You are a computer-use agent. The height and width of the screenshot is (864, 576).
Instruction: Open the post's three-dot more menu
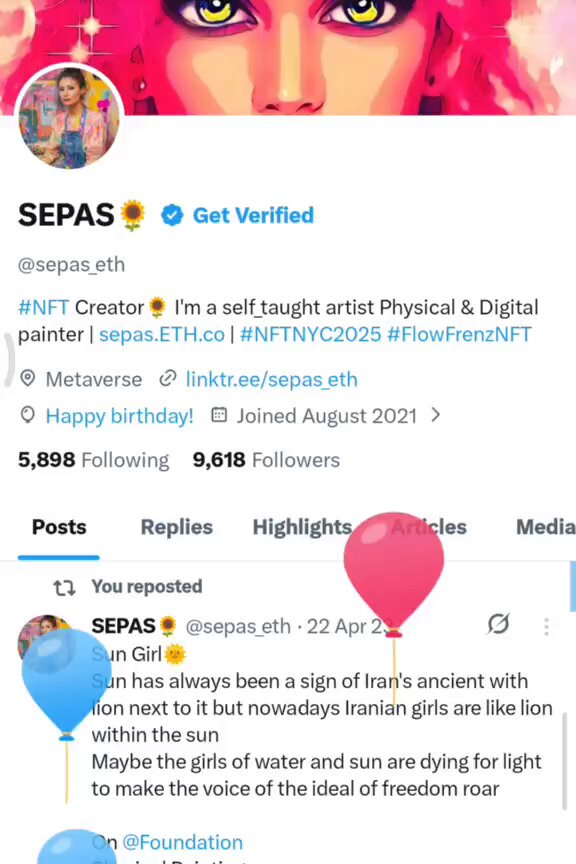click(546, 627)
